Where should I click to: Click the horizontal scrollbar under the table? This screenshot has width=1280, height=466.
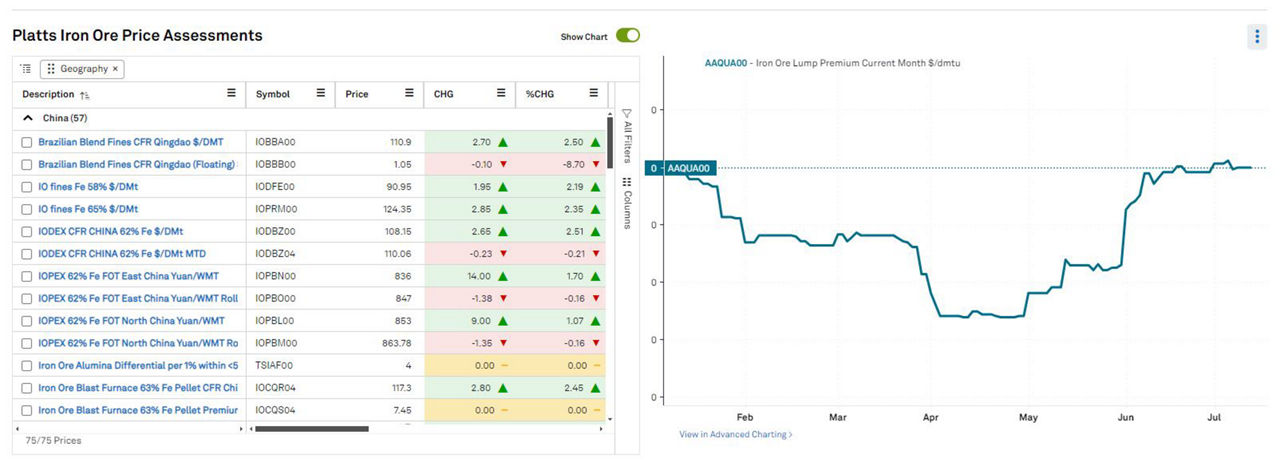[x=310, y=429]
